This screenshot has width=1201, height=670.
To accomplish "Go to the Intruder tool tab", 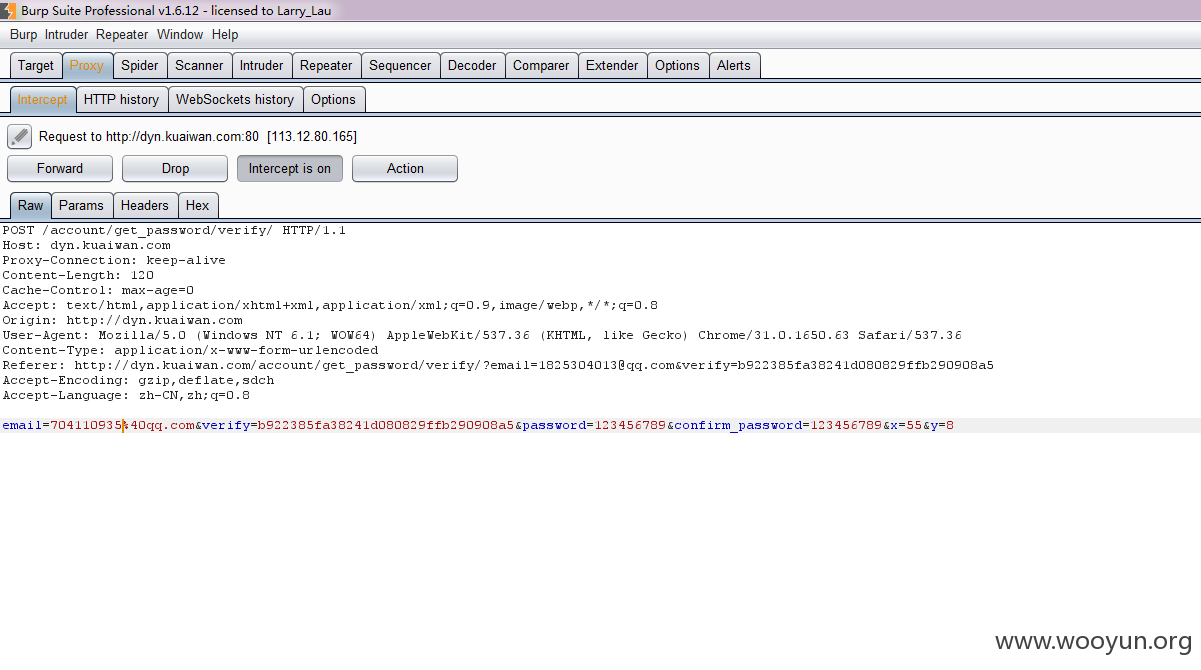I will [x=262, y=66].
